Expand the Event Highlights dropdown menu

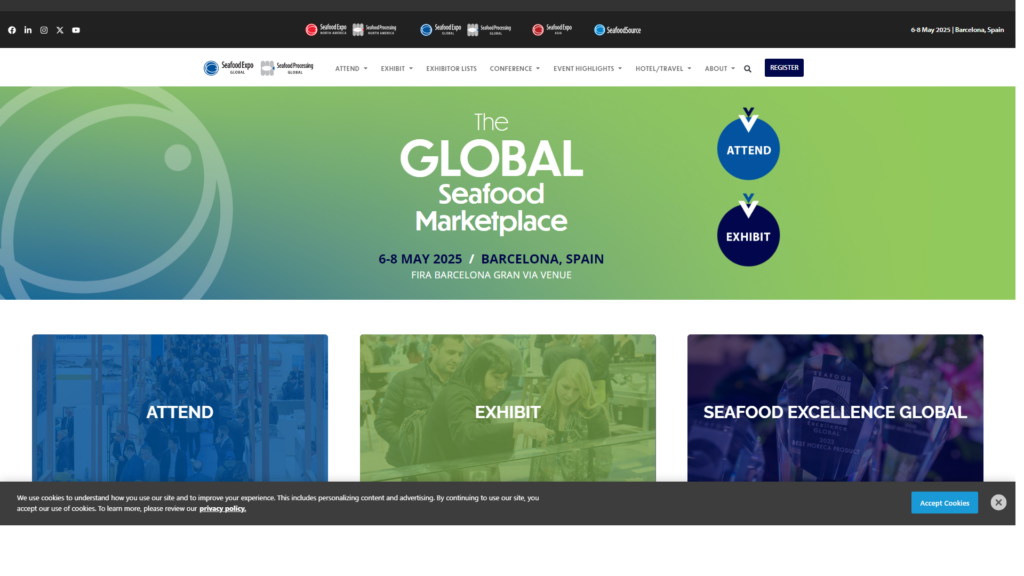(x=588, y=69)
